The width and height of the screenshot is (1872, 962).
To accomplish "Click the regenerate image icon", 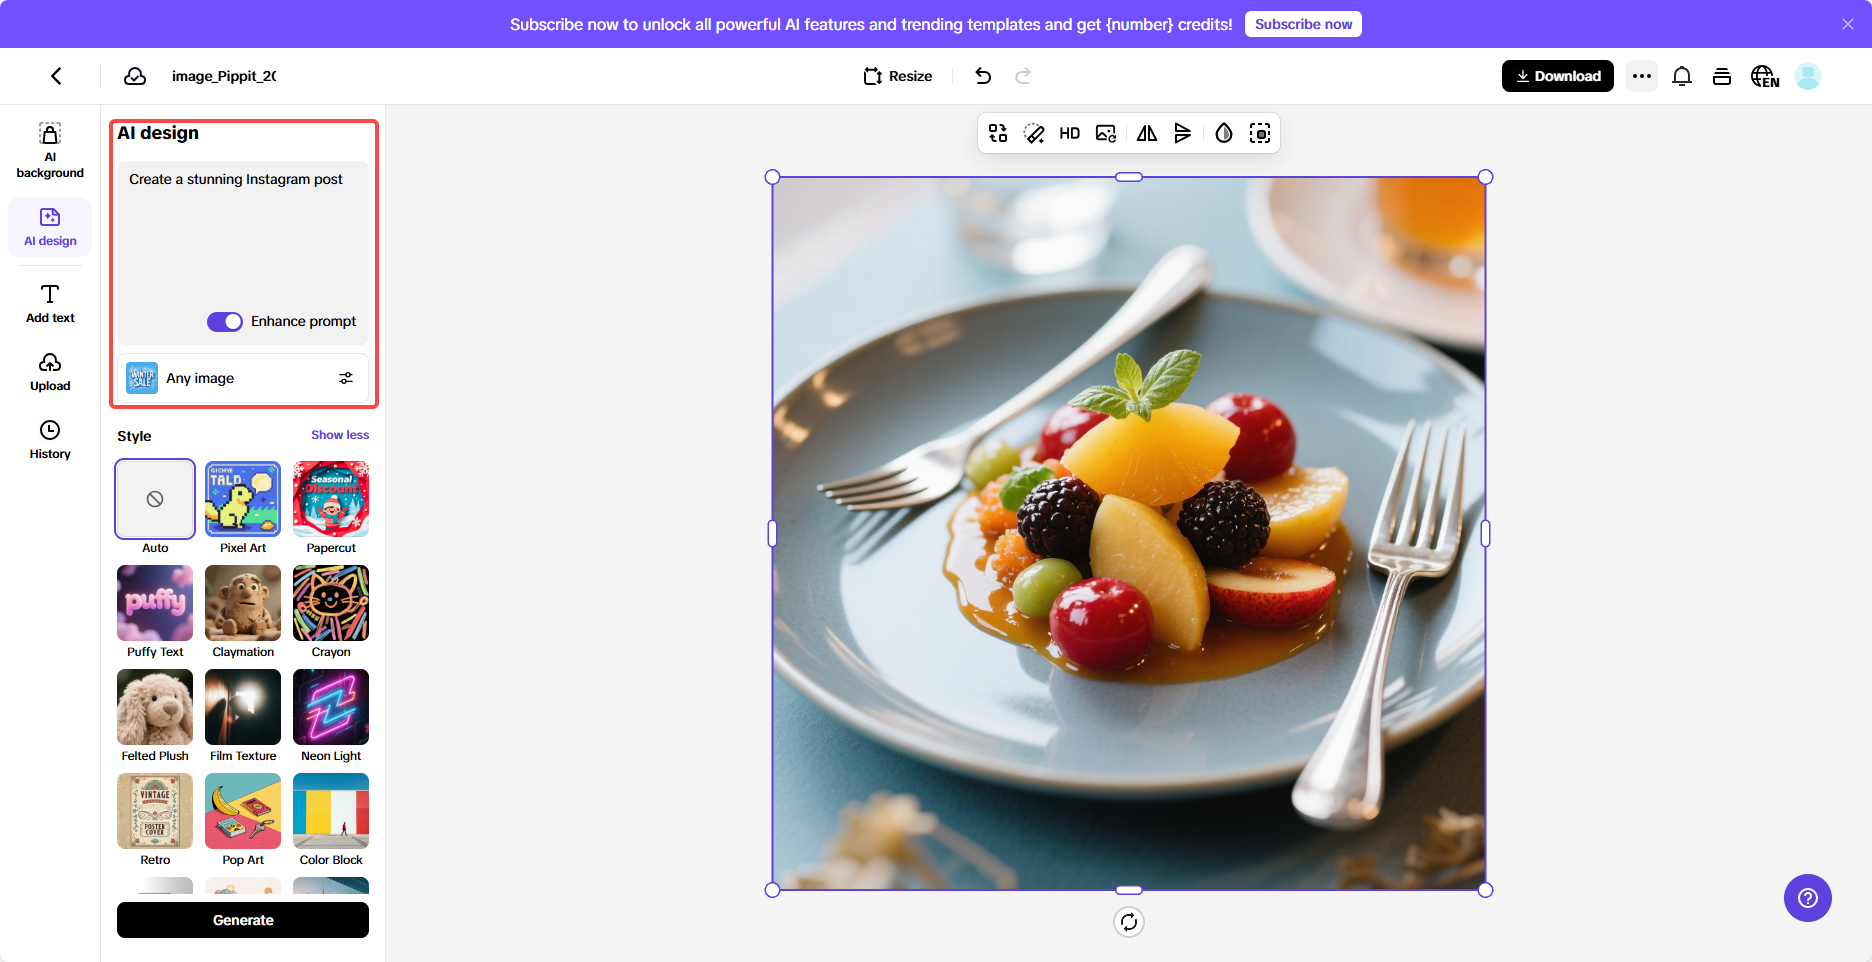I will pyautogui.click(x=1106, y=133).
